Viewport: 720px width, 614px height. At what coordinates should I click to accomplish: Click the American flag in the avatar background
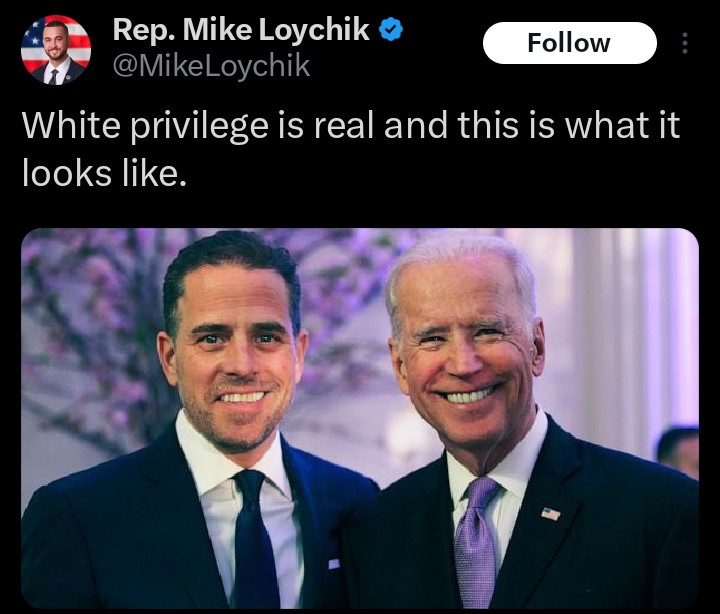point(40,38)
